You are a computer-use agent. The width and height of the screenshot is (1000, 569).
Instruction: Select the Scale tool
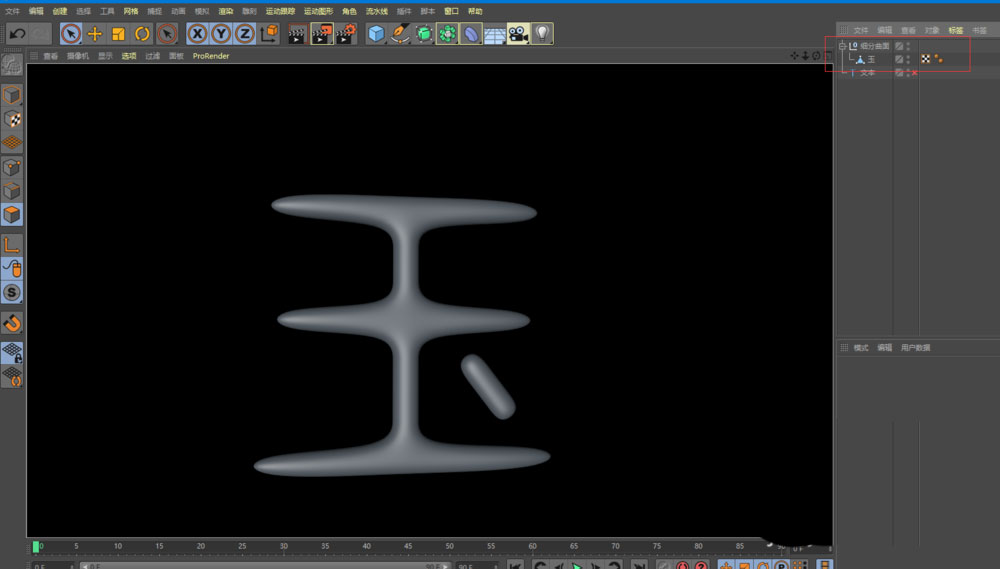119,34
